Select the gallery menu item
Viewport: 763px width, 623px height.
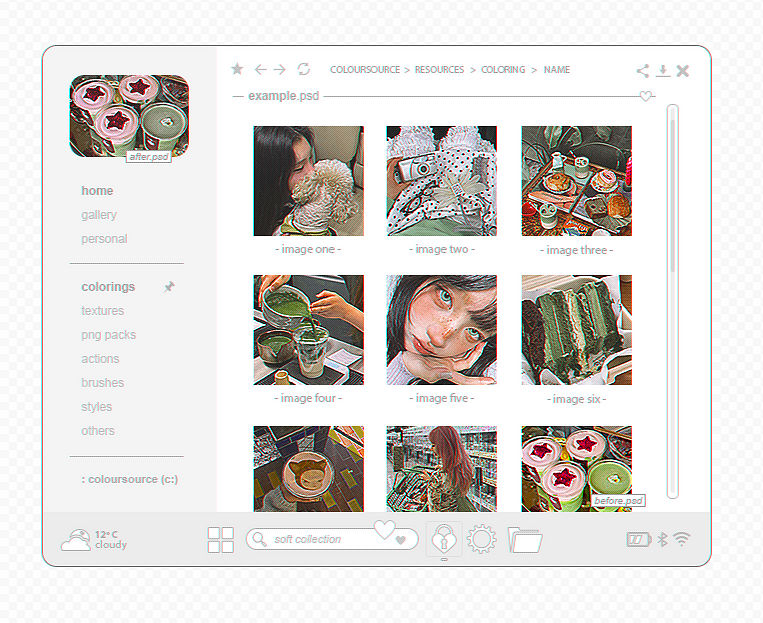(x=99, y=215)
